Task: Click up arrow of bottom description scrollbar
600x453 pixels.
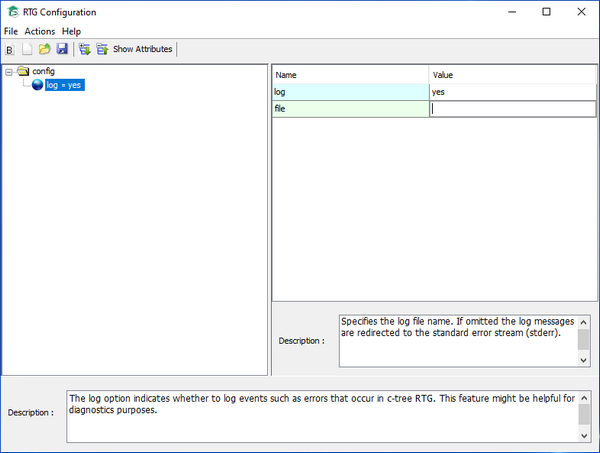Action: pos(584,398)
